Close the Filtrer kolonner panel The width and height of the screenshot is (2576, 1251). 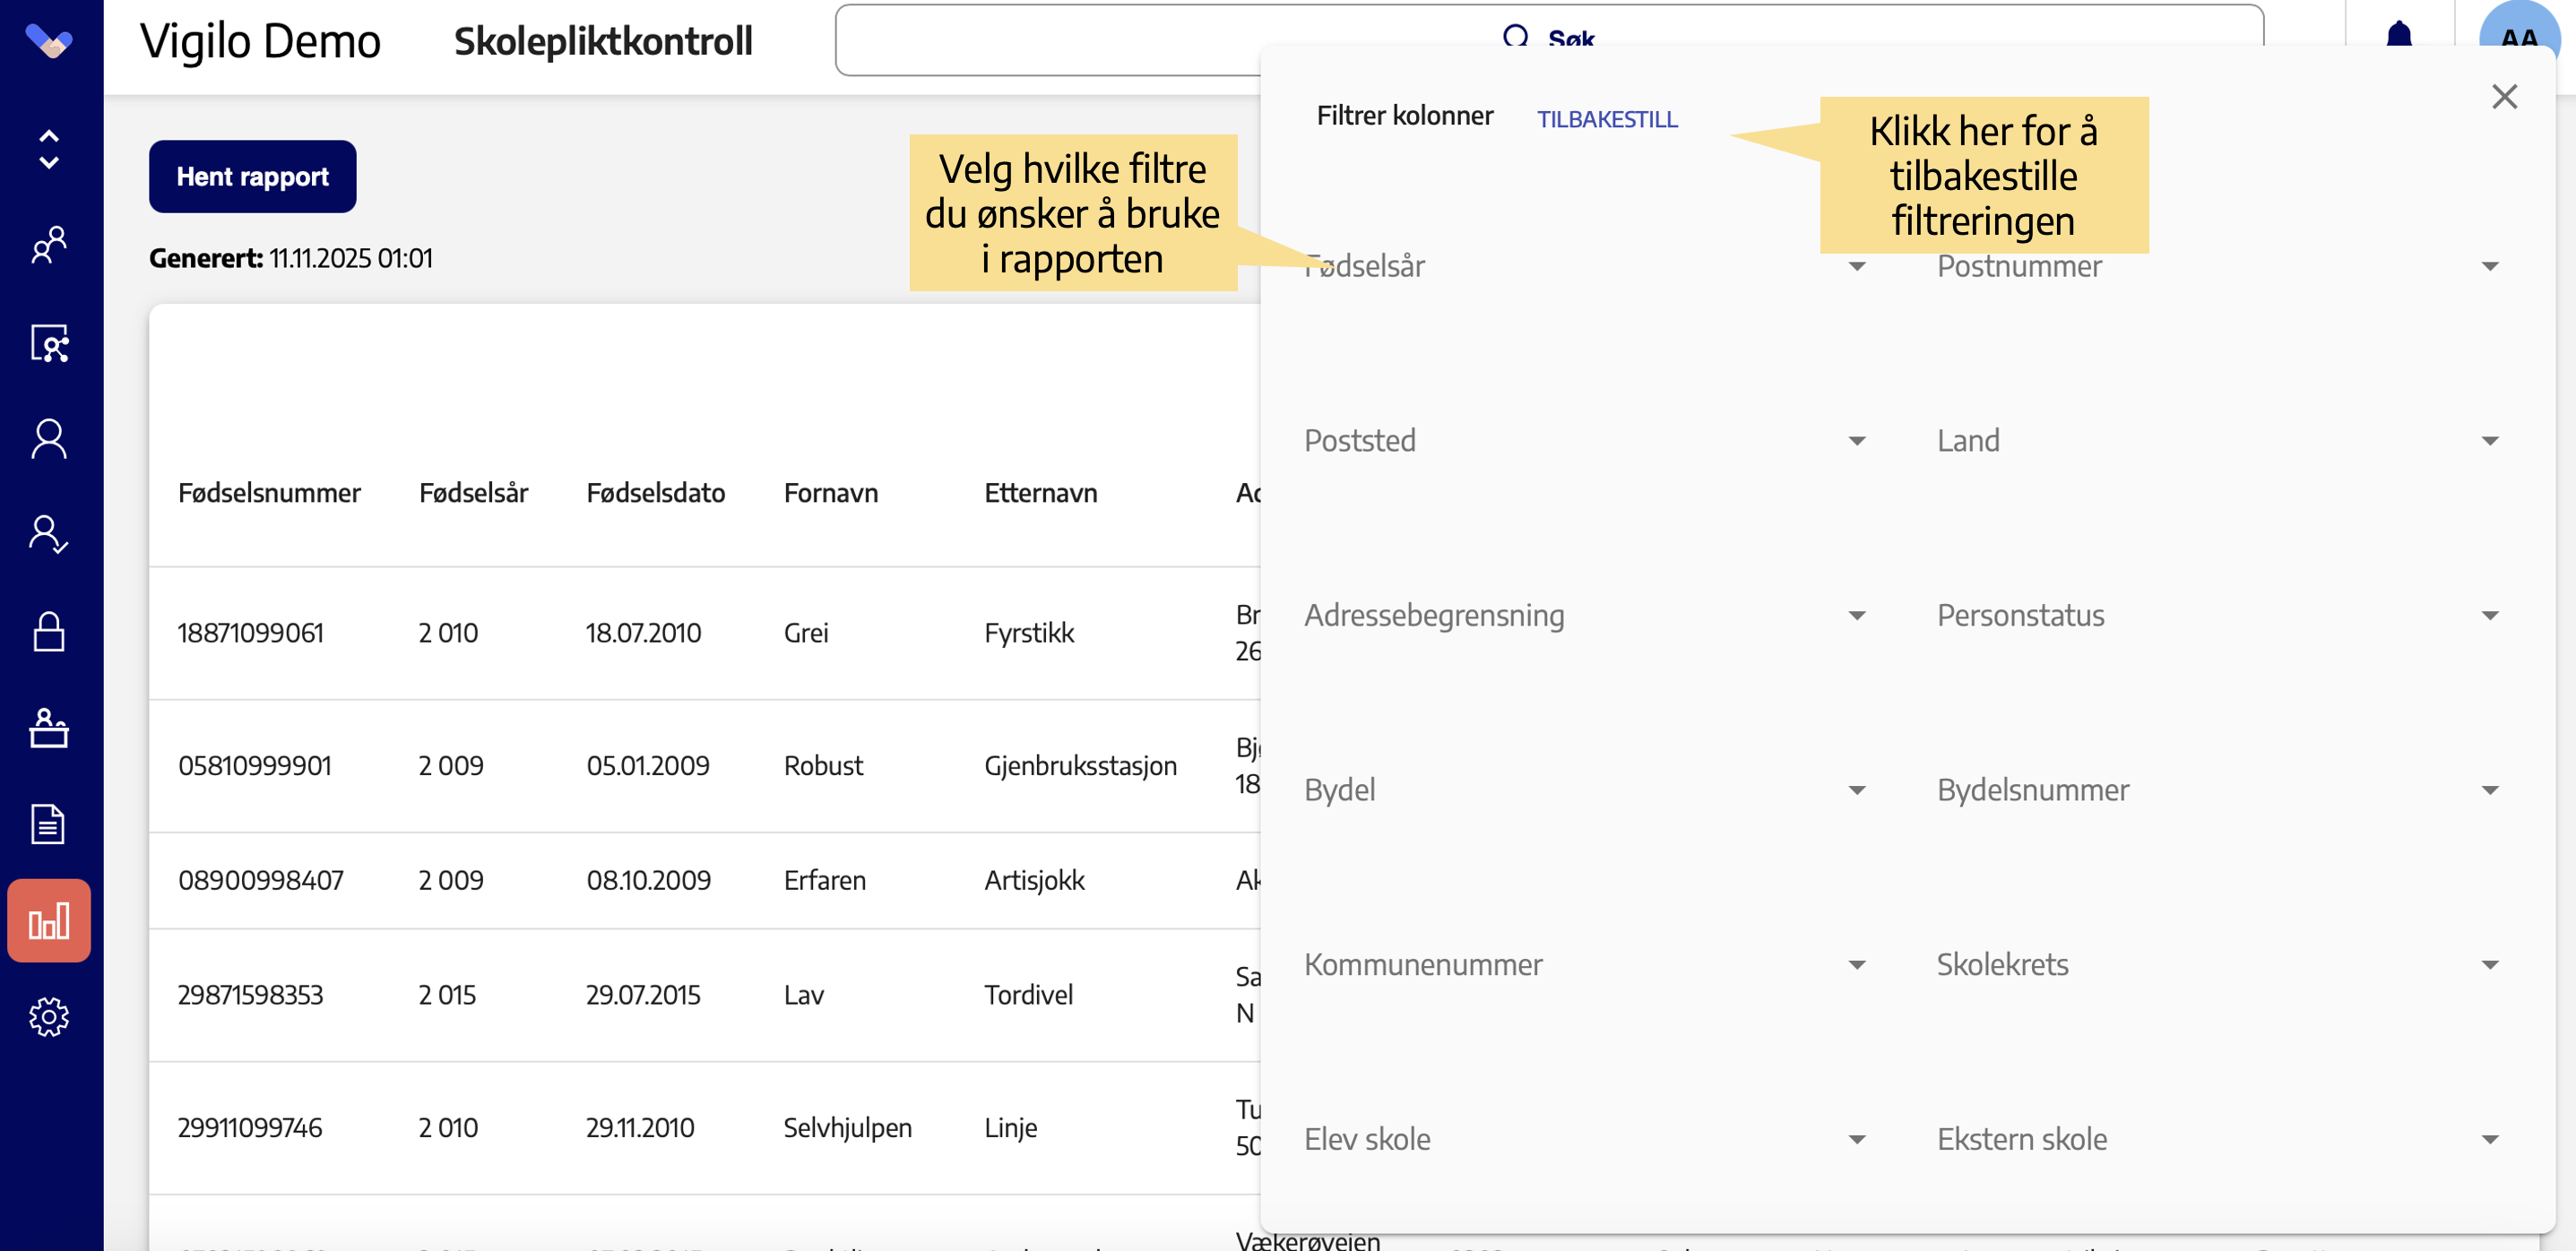[x=2504, y=96]
